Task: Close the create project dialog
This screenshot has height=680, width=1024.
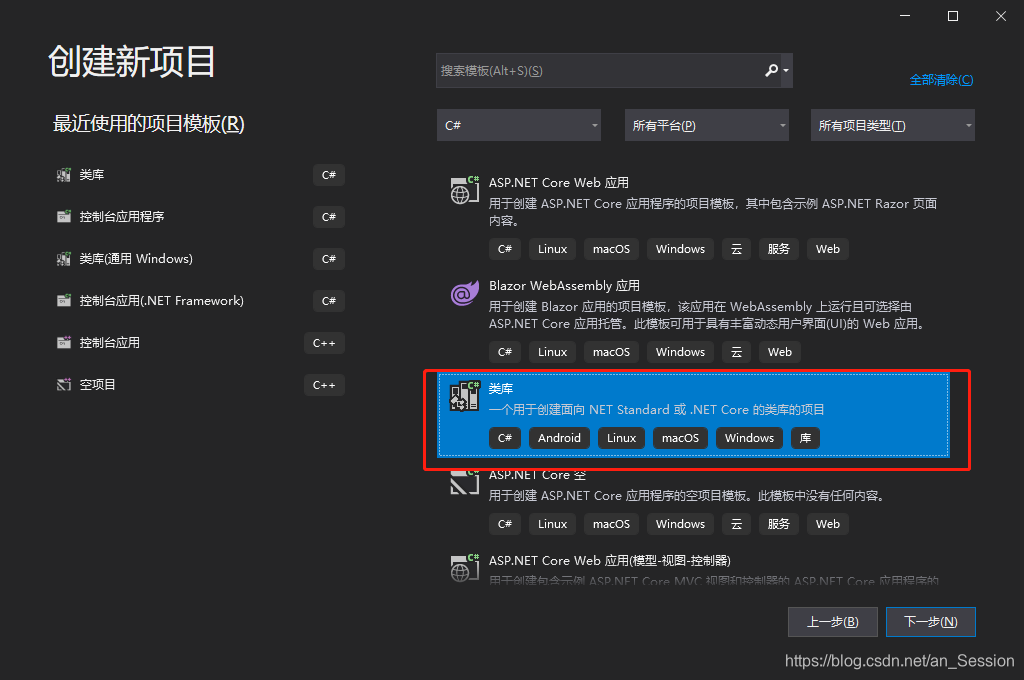Action: point(1000,16)
